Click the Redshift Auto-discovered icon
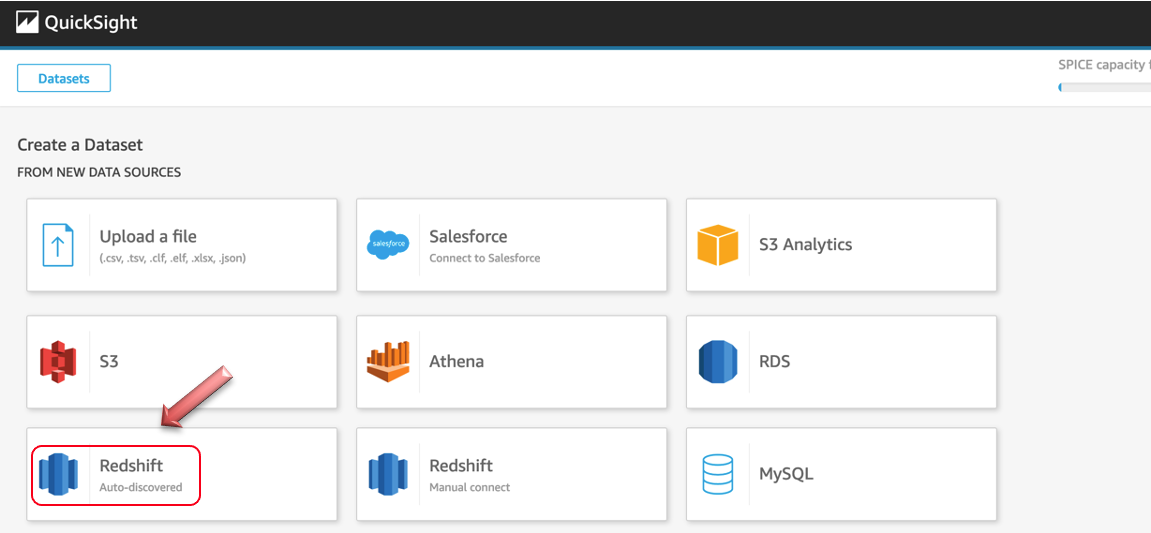Viewport: 1151px width, 533px height. (x=58, y=474)
